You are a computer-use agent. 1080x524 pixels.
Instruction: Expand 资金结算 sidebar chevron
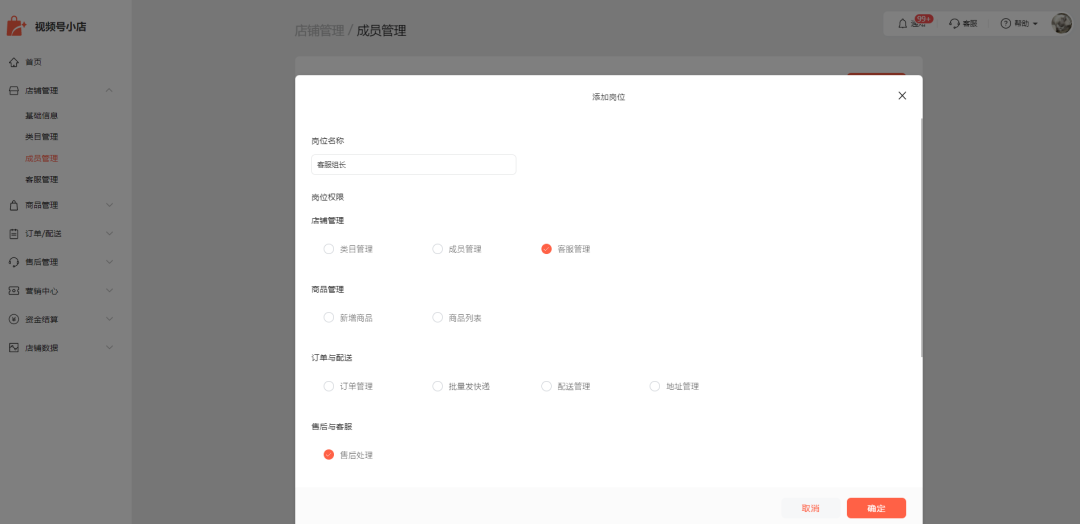tap(110, 319)
